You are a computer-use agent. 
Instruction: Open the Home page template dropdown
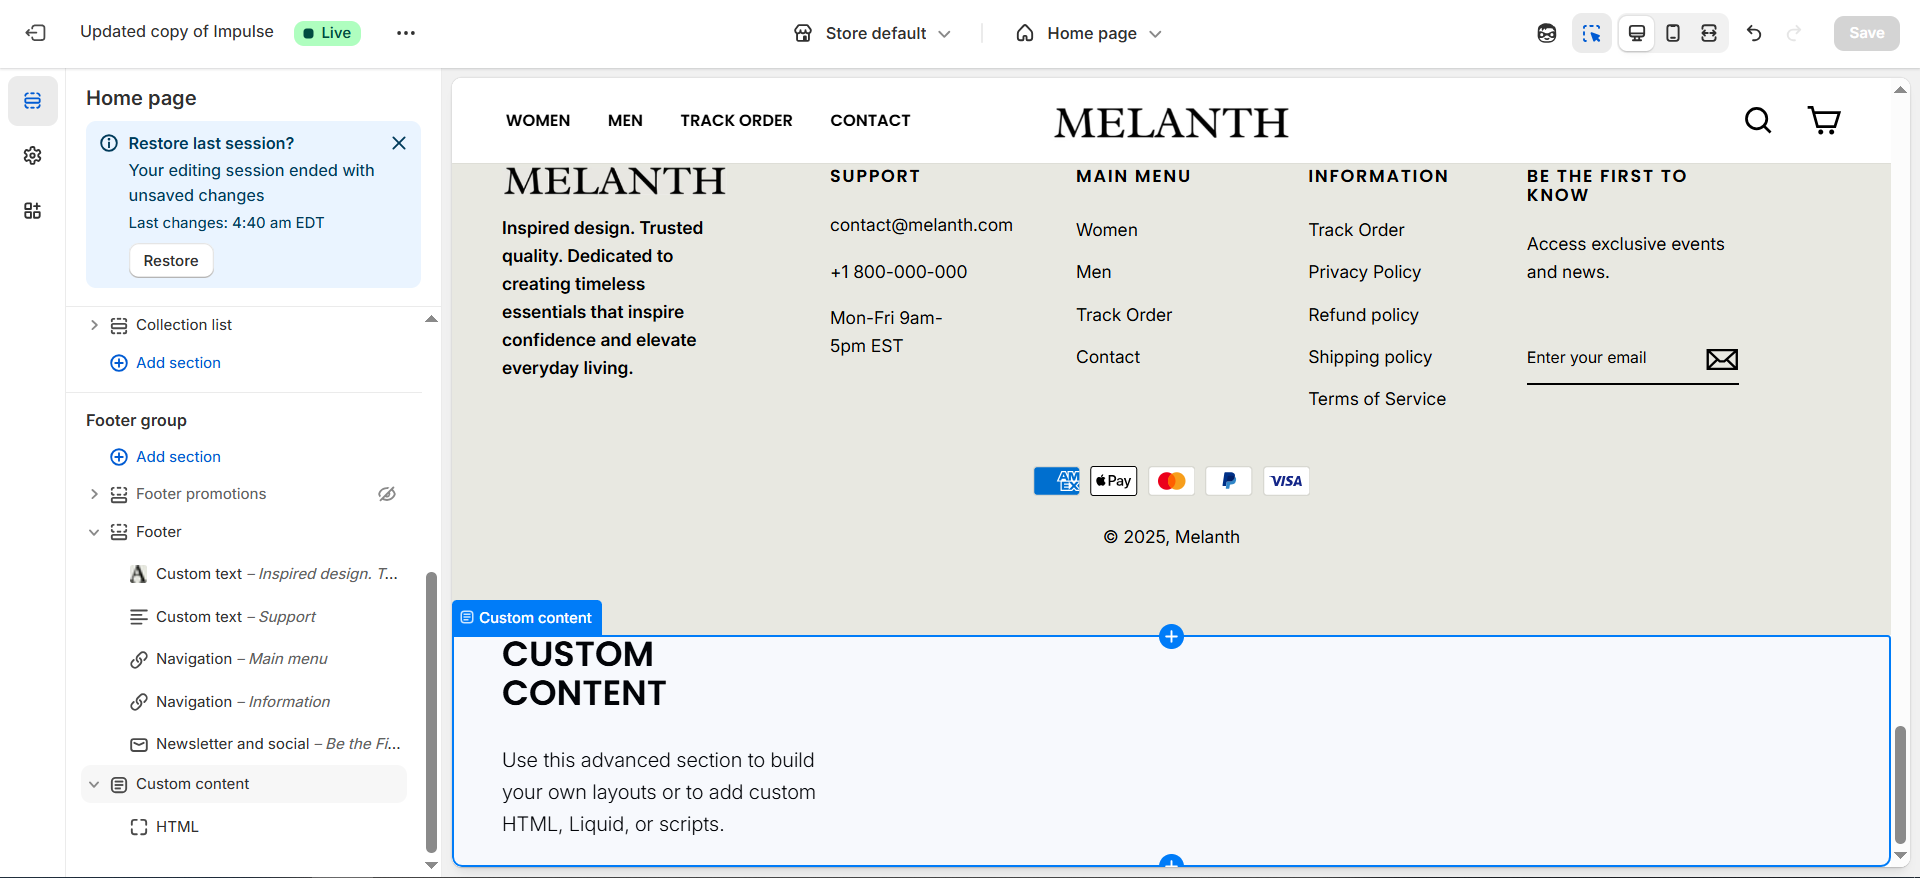click(1089, 33)
